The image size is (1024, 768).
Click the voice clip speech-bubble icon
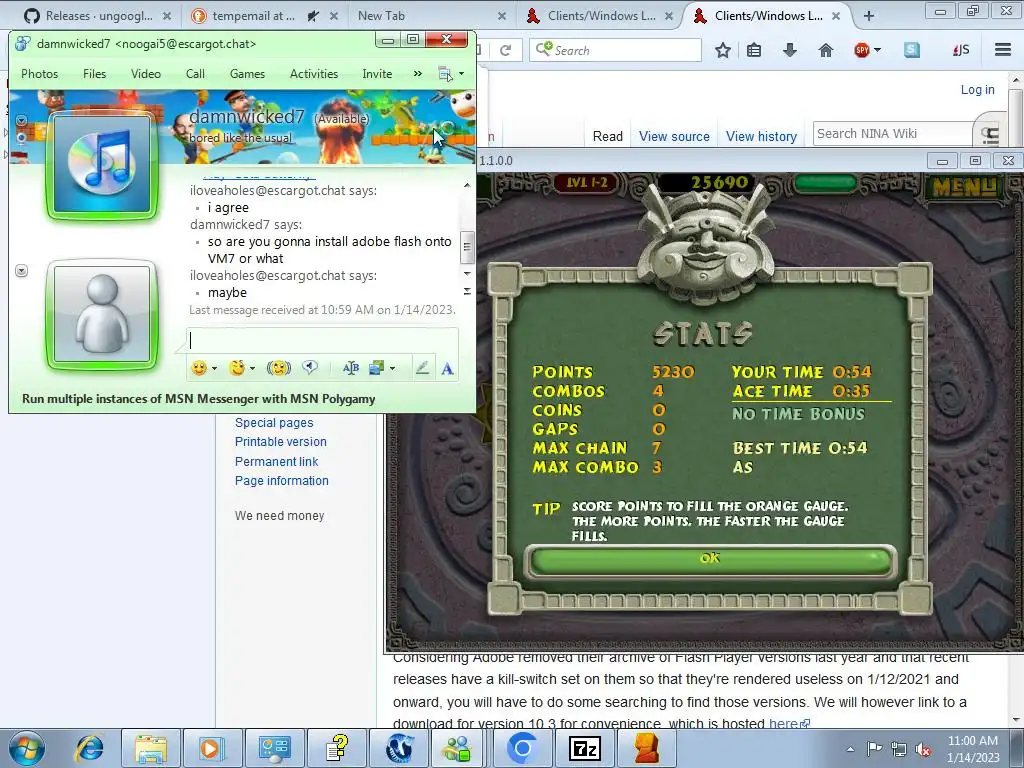(x=310, y=368)
